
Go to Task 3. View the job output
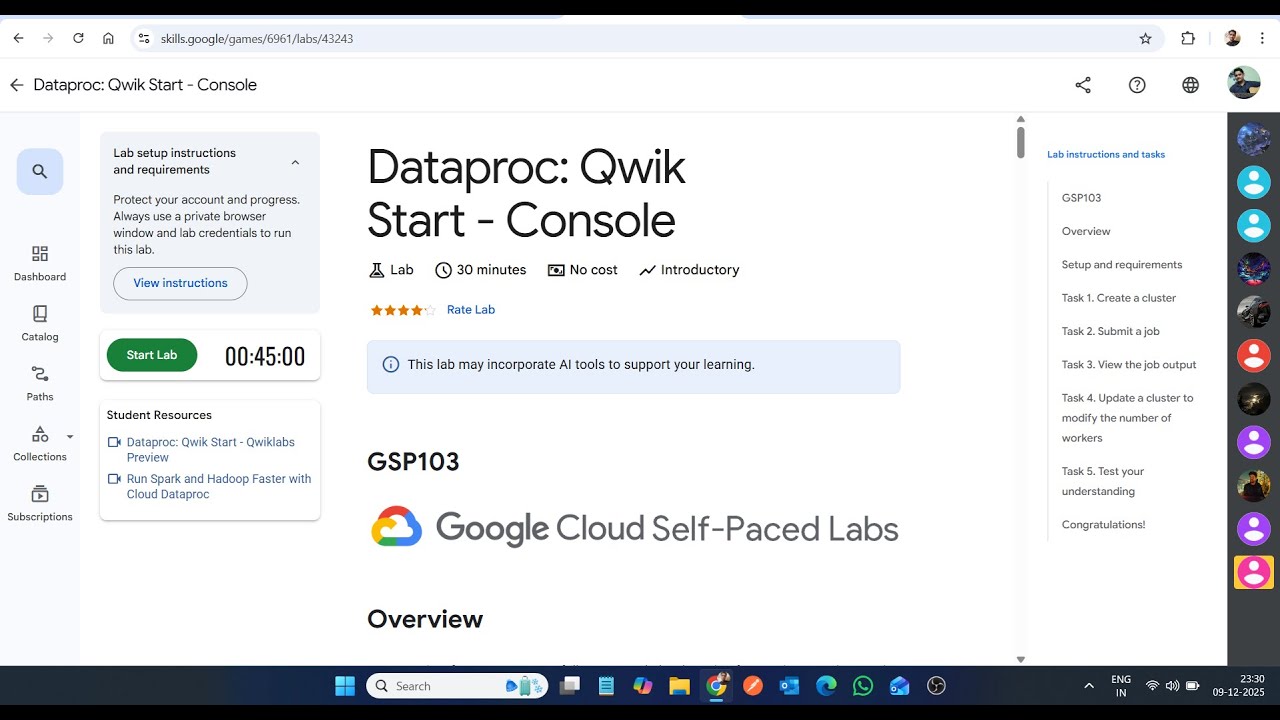click(x=1129, y=365)
